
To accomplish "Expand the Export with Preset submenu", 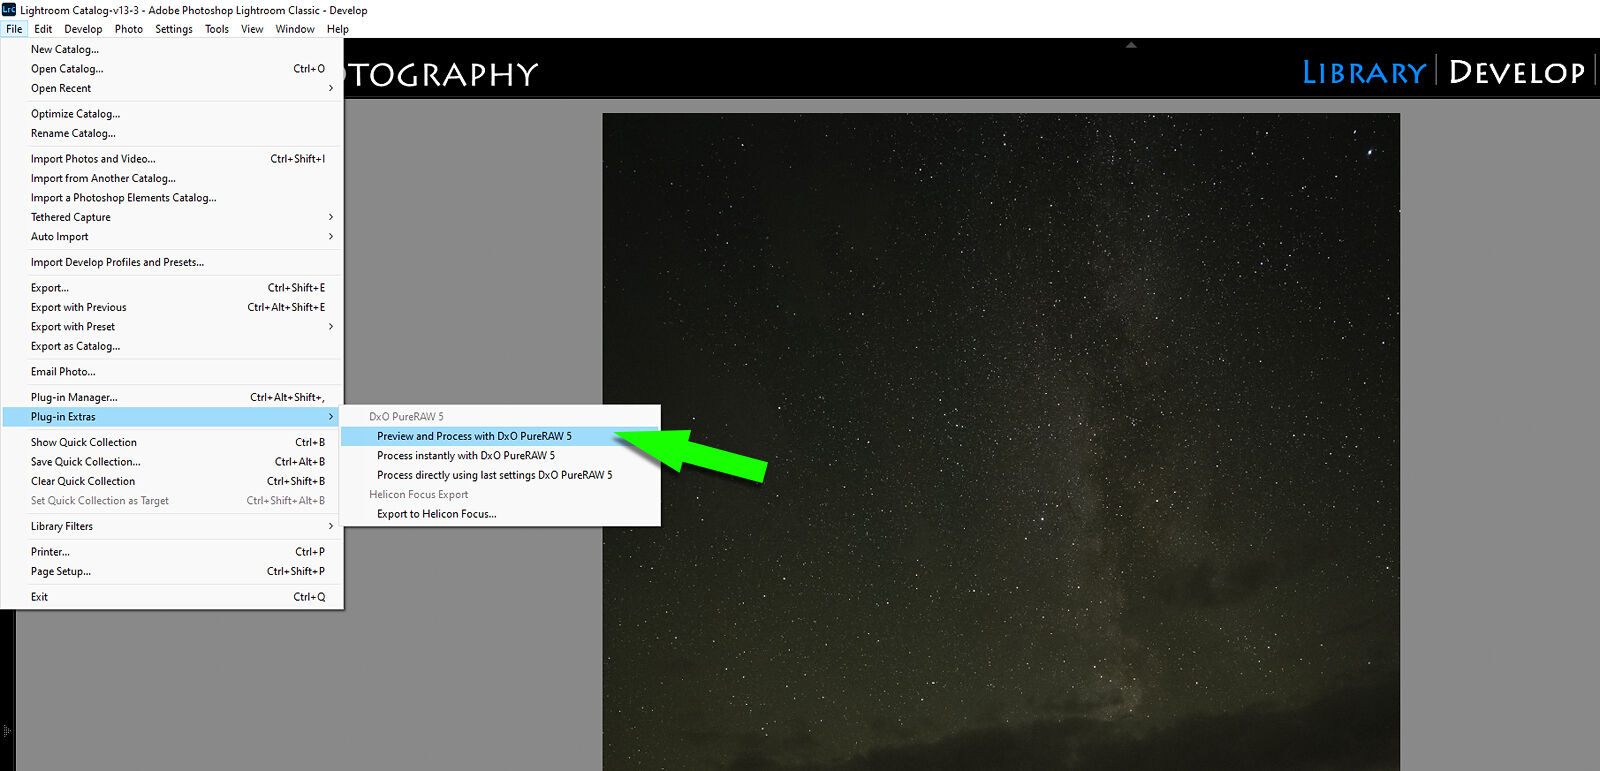I will point(172,327).
